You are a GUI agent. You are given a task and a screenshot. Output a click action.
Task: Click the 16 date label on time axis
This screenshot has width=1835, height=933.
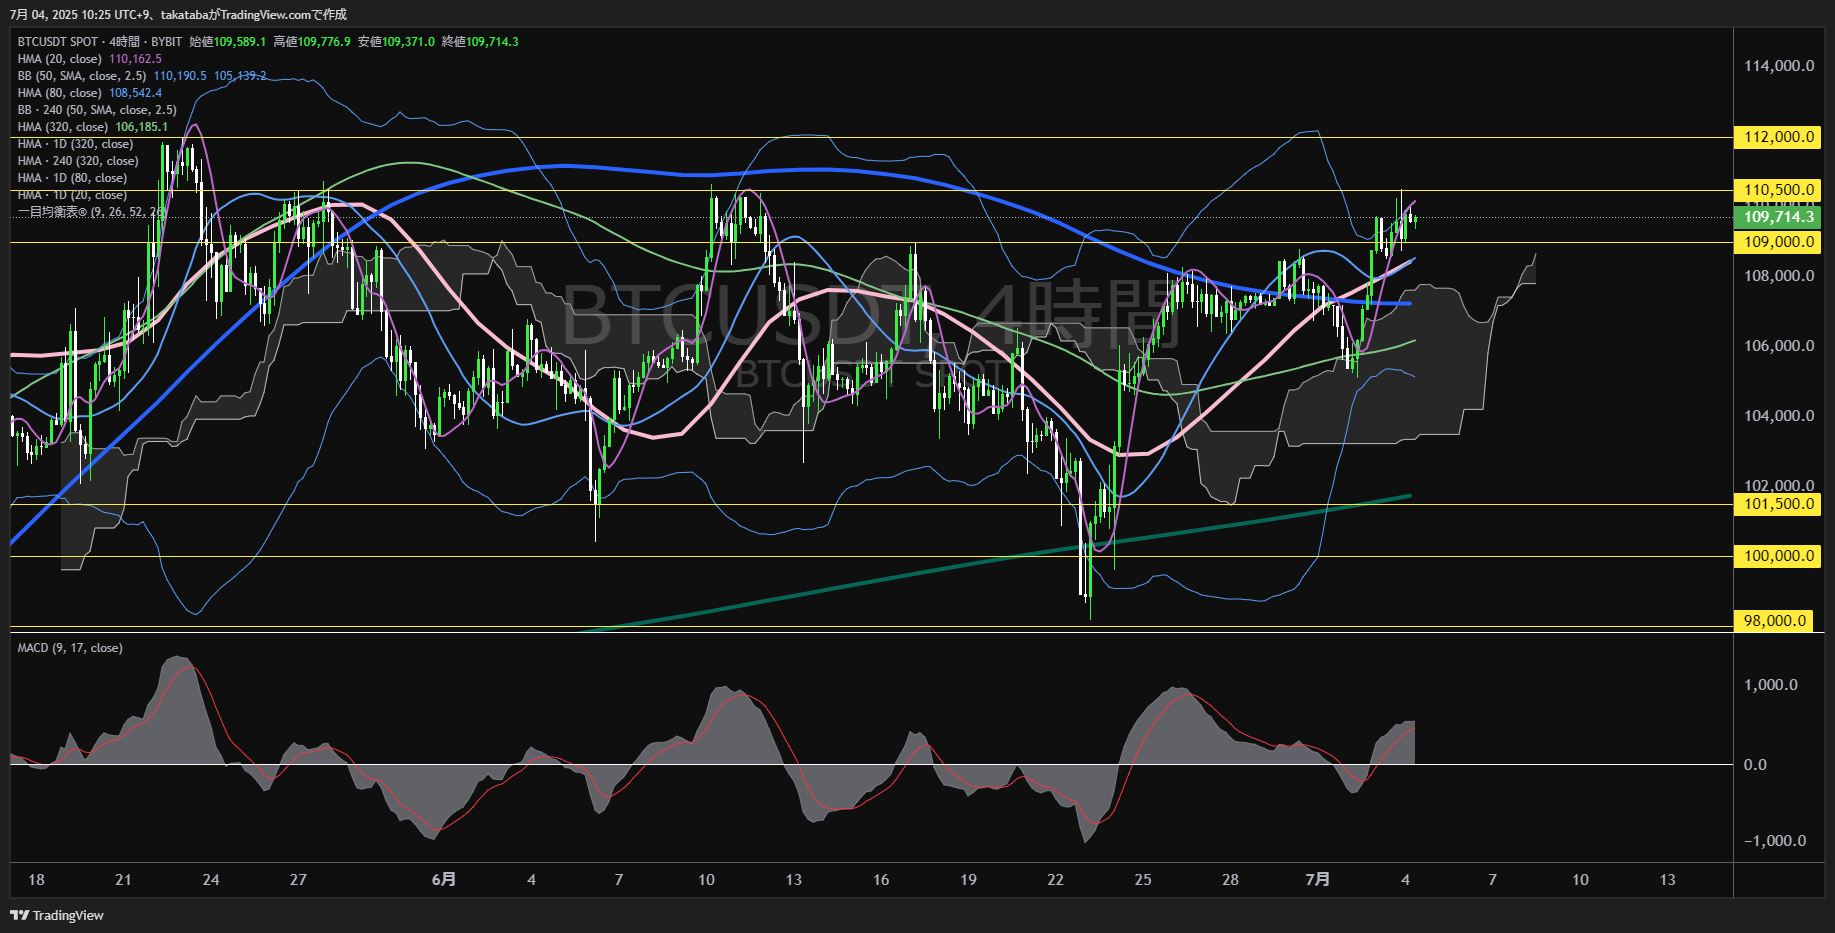coord(881,880)
